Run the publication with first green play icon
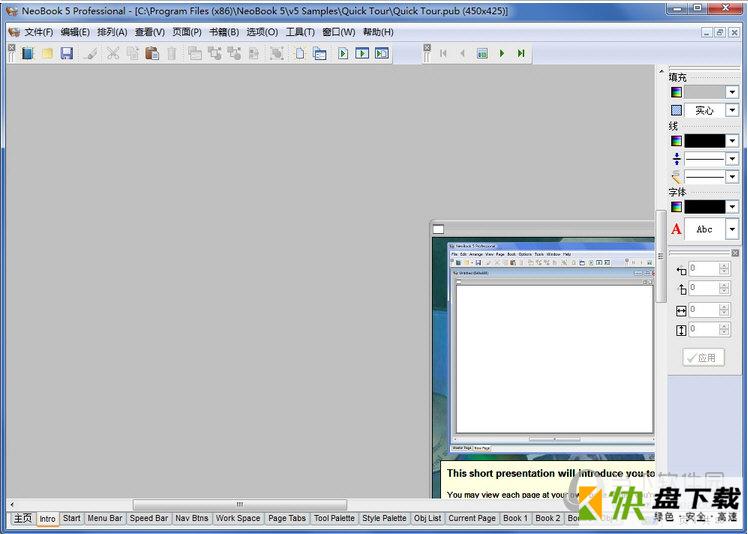 pos(343,53)
